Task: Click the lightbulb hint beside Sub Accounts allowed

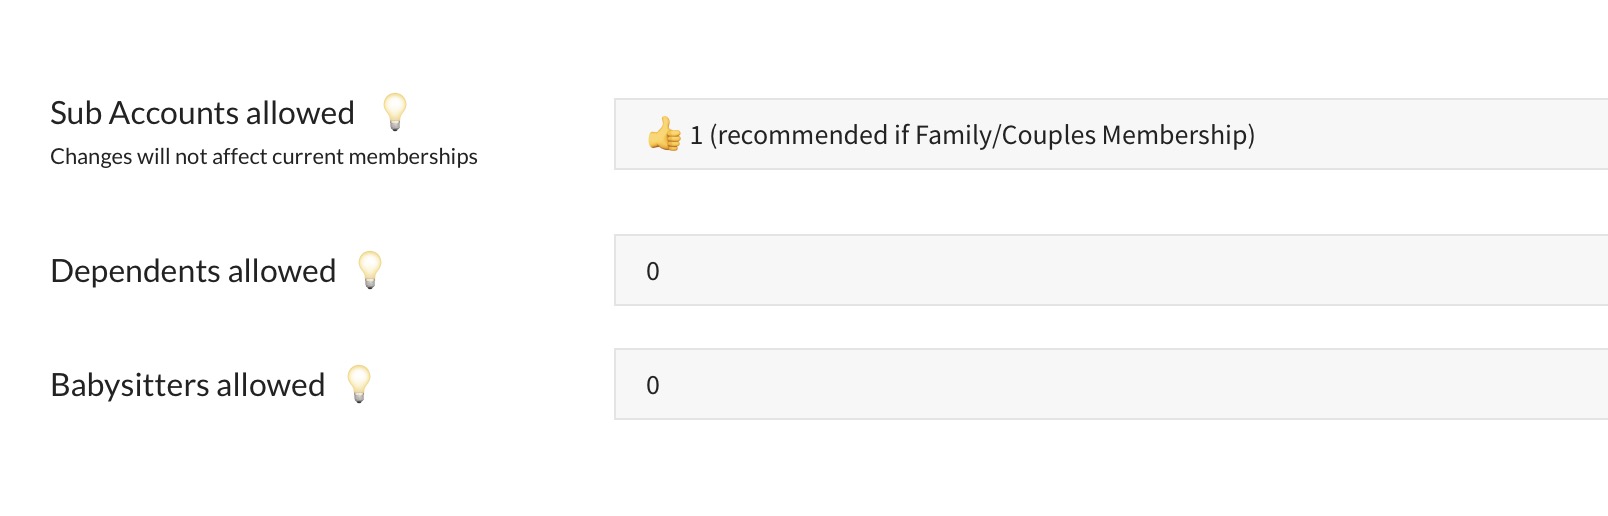Action: (395, 111)
